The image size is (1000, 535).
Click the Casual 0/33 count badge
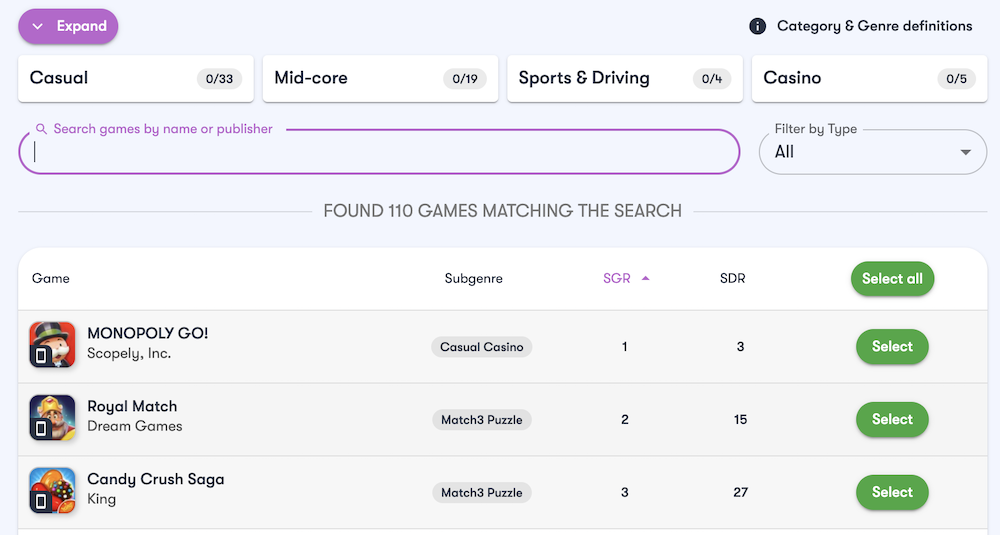click(x=219, y=79)
